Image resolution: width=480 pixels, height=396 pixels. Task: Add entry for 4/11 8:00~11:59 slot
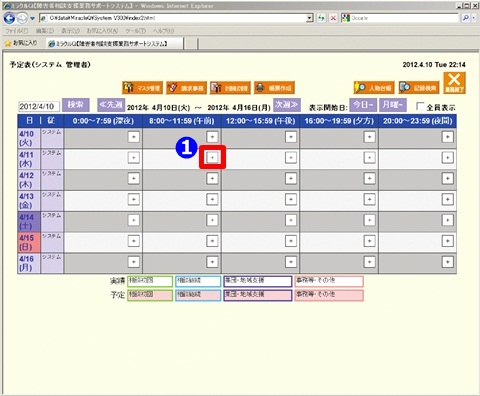click(212, 157)
